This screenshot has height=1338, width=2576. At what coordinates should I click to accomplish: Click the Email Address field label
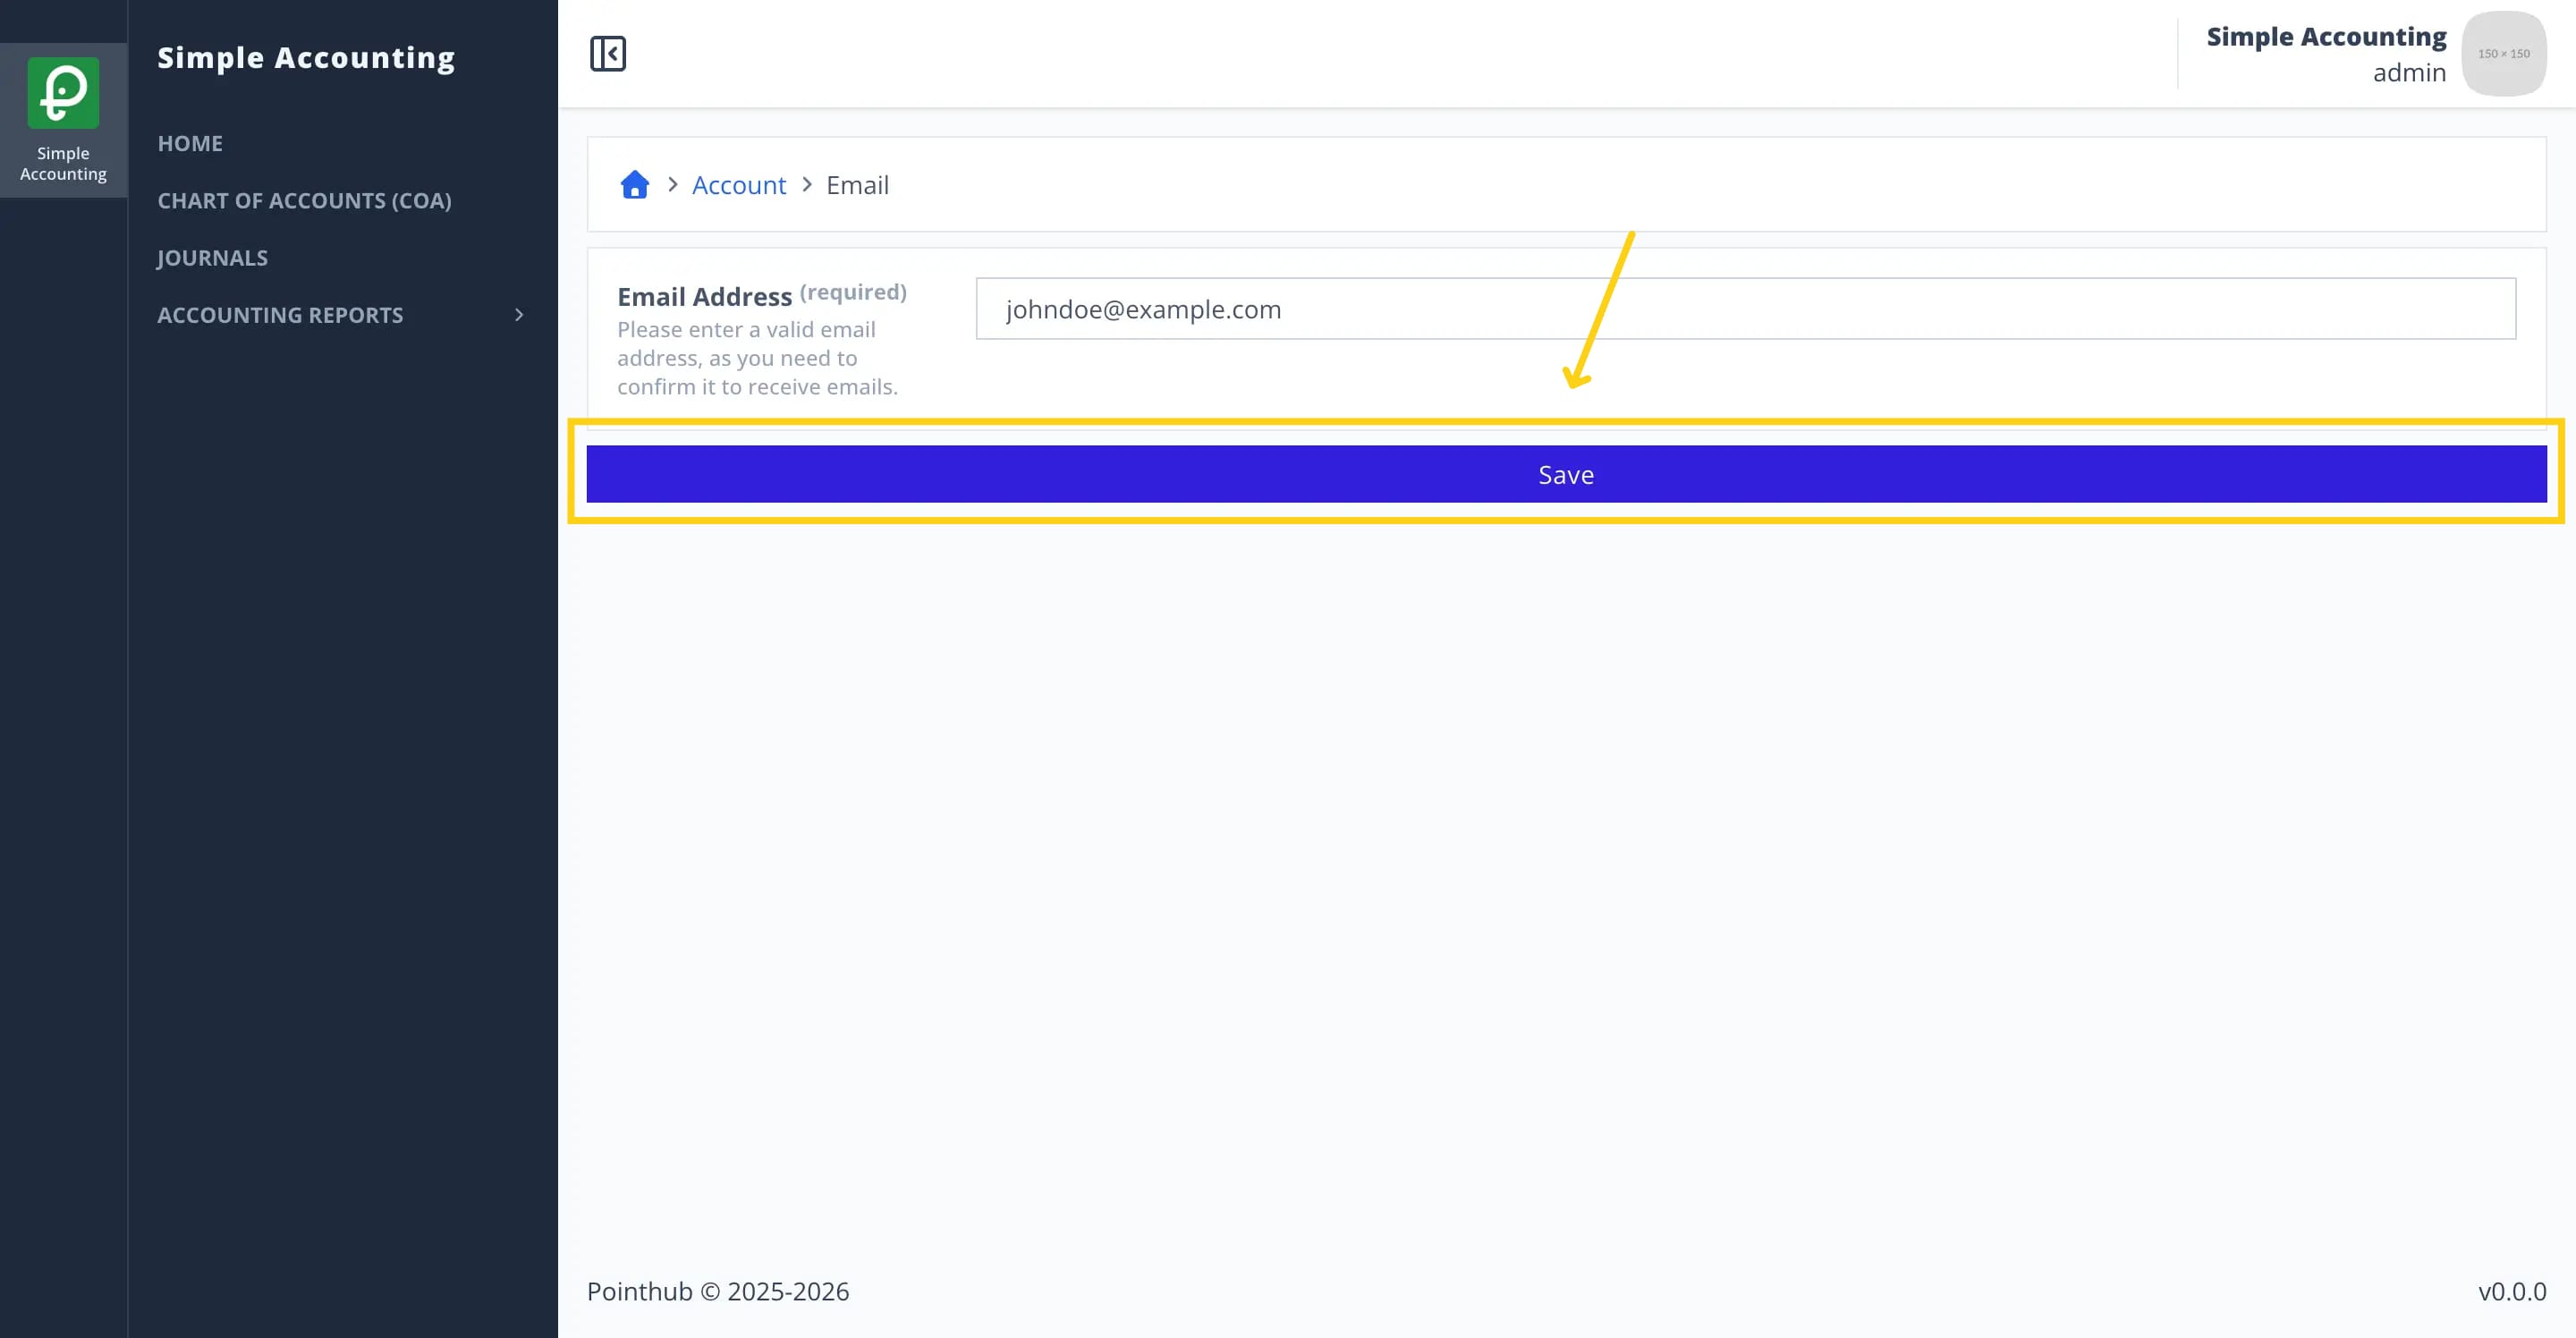[x=704, y=297]
